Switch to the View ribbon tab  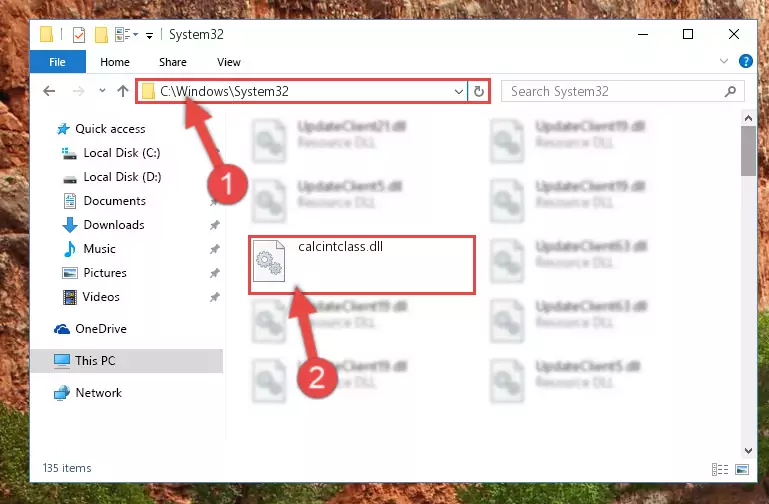click(x=229, y=62)
